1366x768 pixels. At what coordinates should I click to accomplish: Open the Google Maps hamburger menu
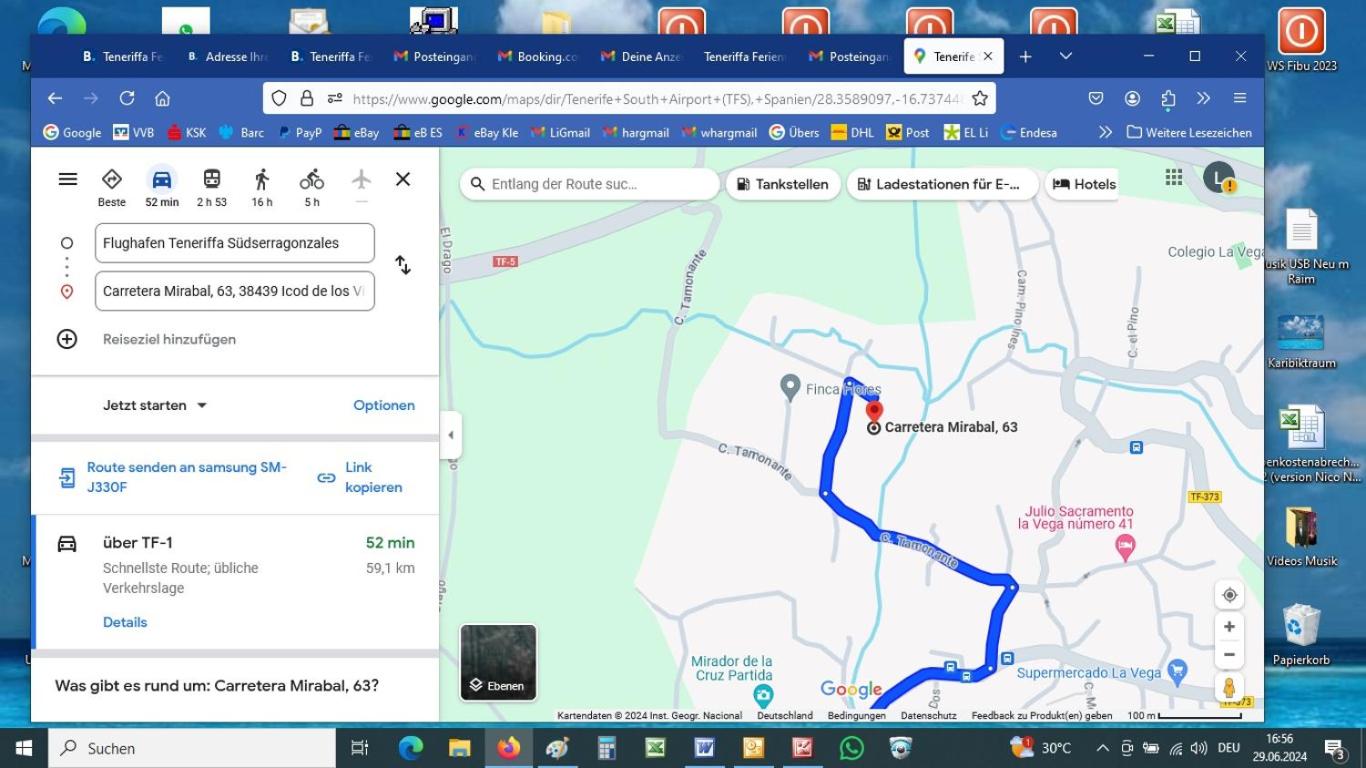67,179
